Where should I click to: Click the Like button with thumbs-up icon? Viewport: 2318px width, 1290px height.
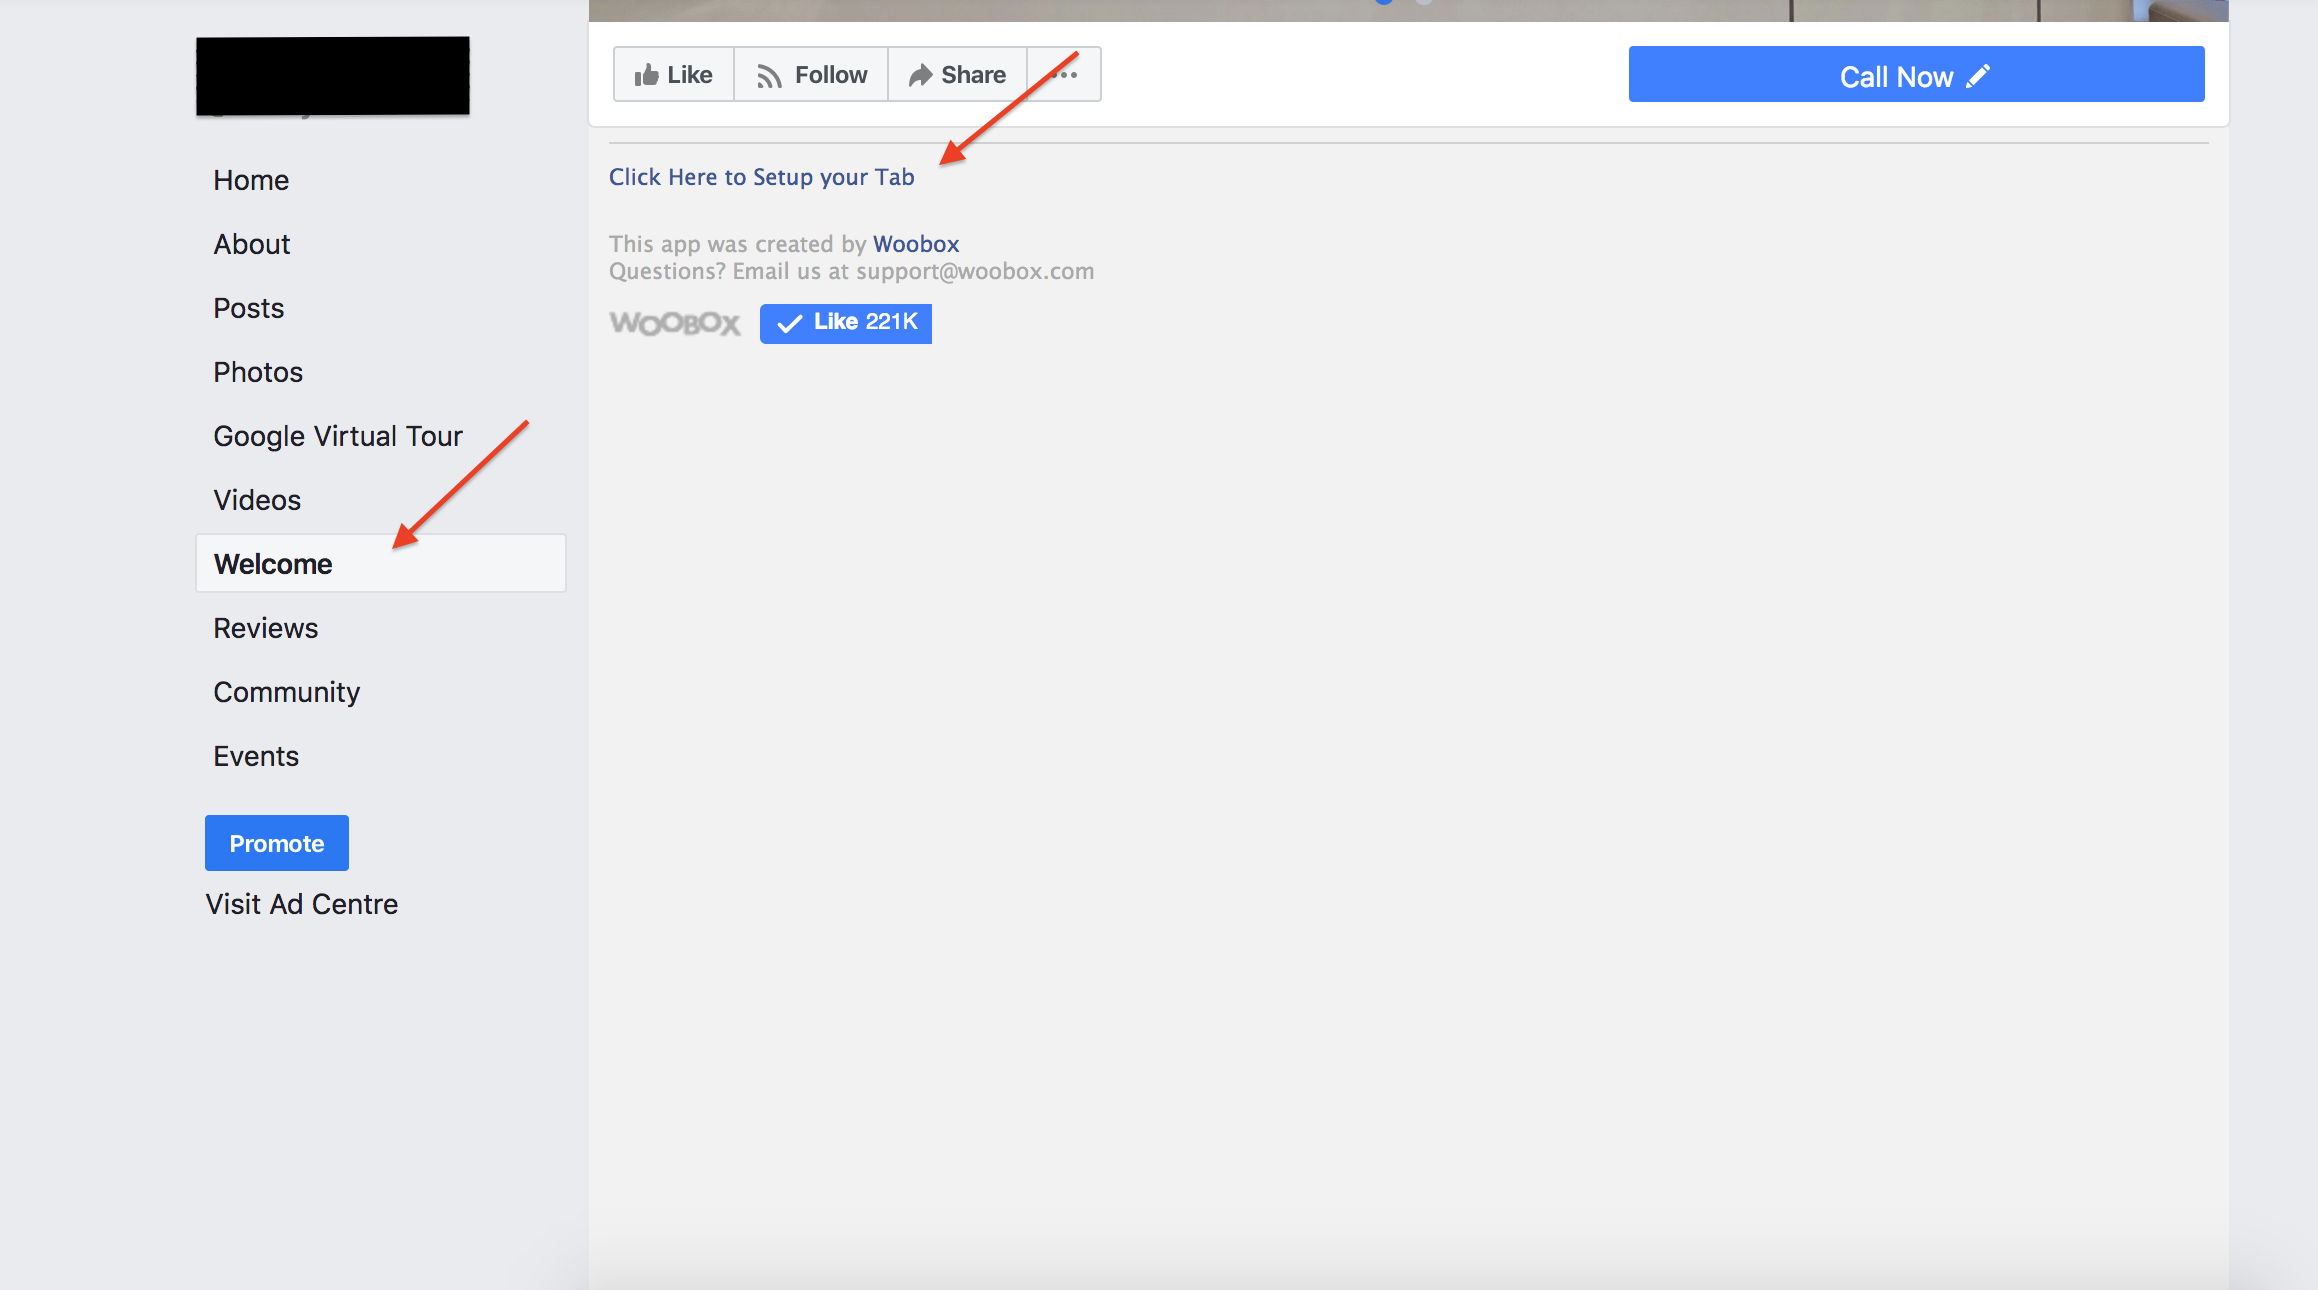pyautogui.click(x=673, y=75)
